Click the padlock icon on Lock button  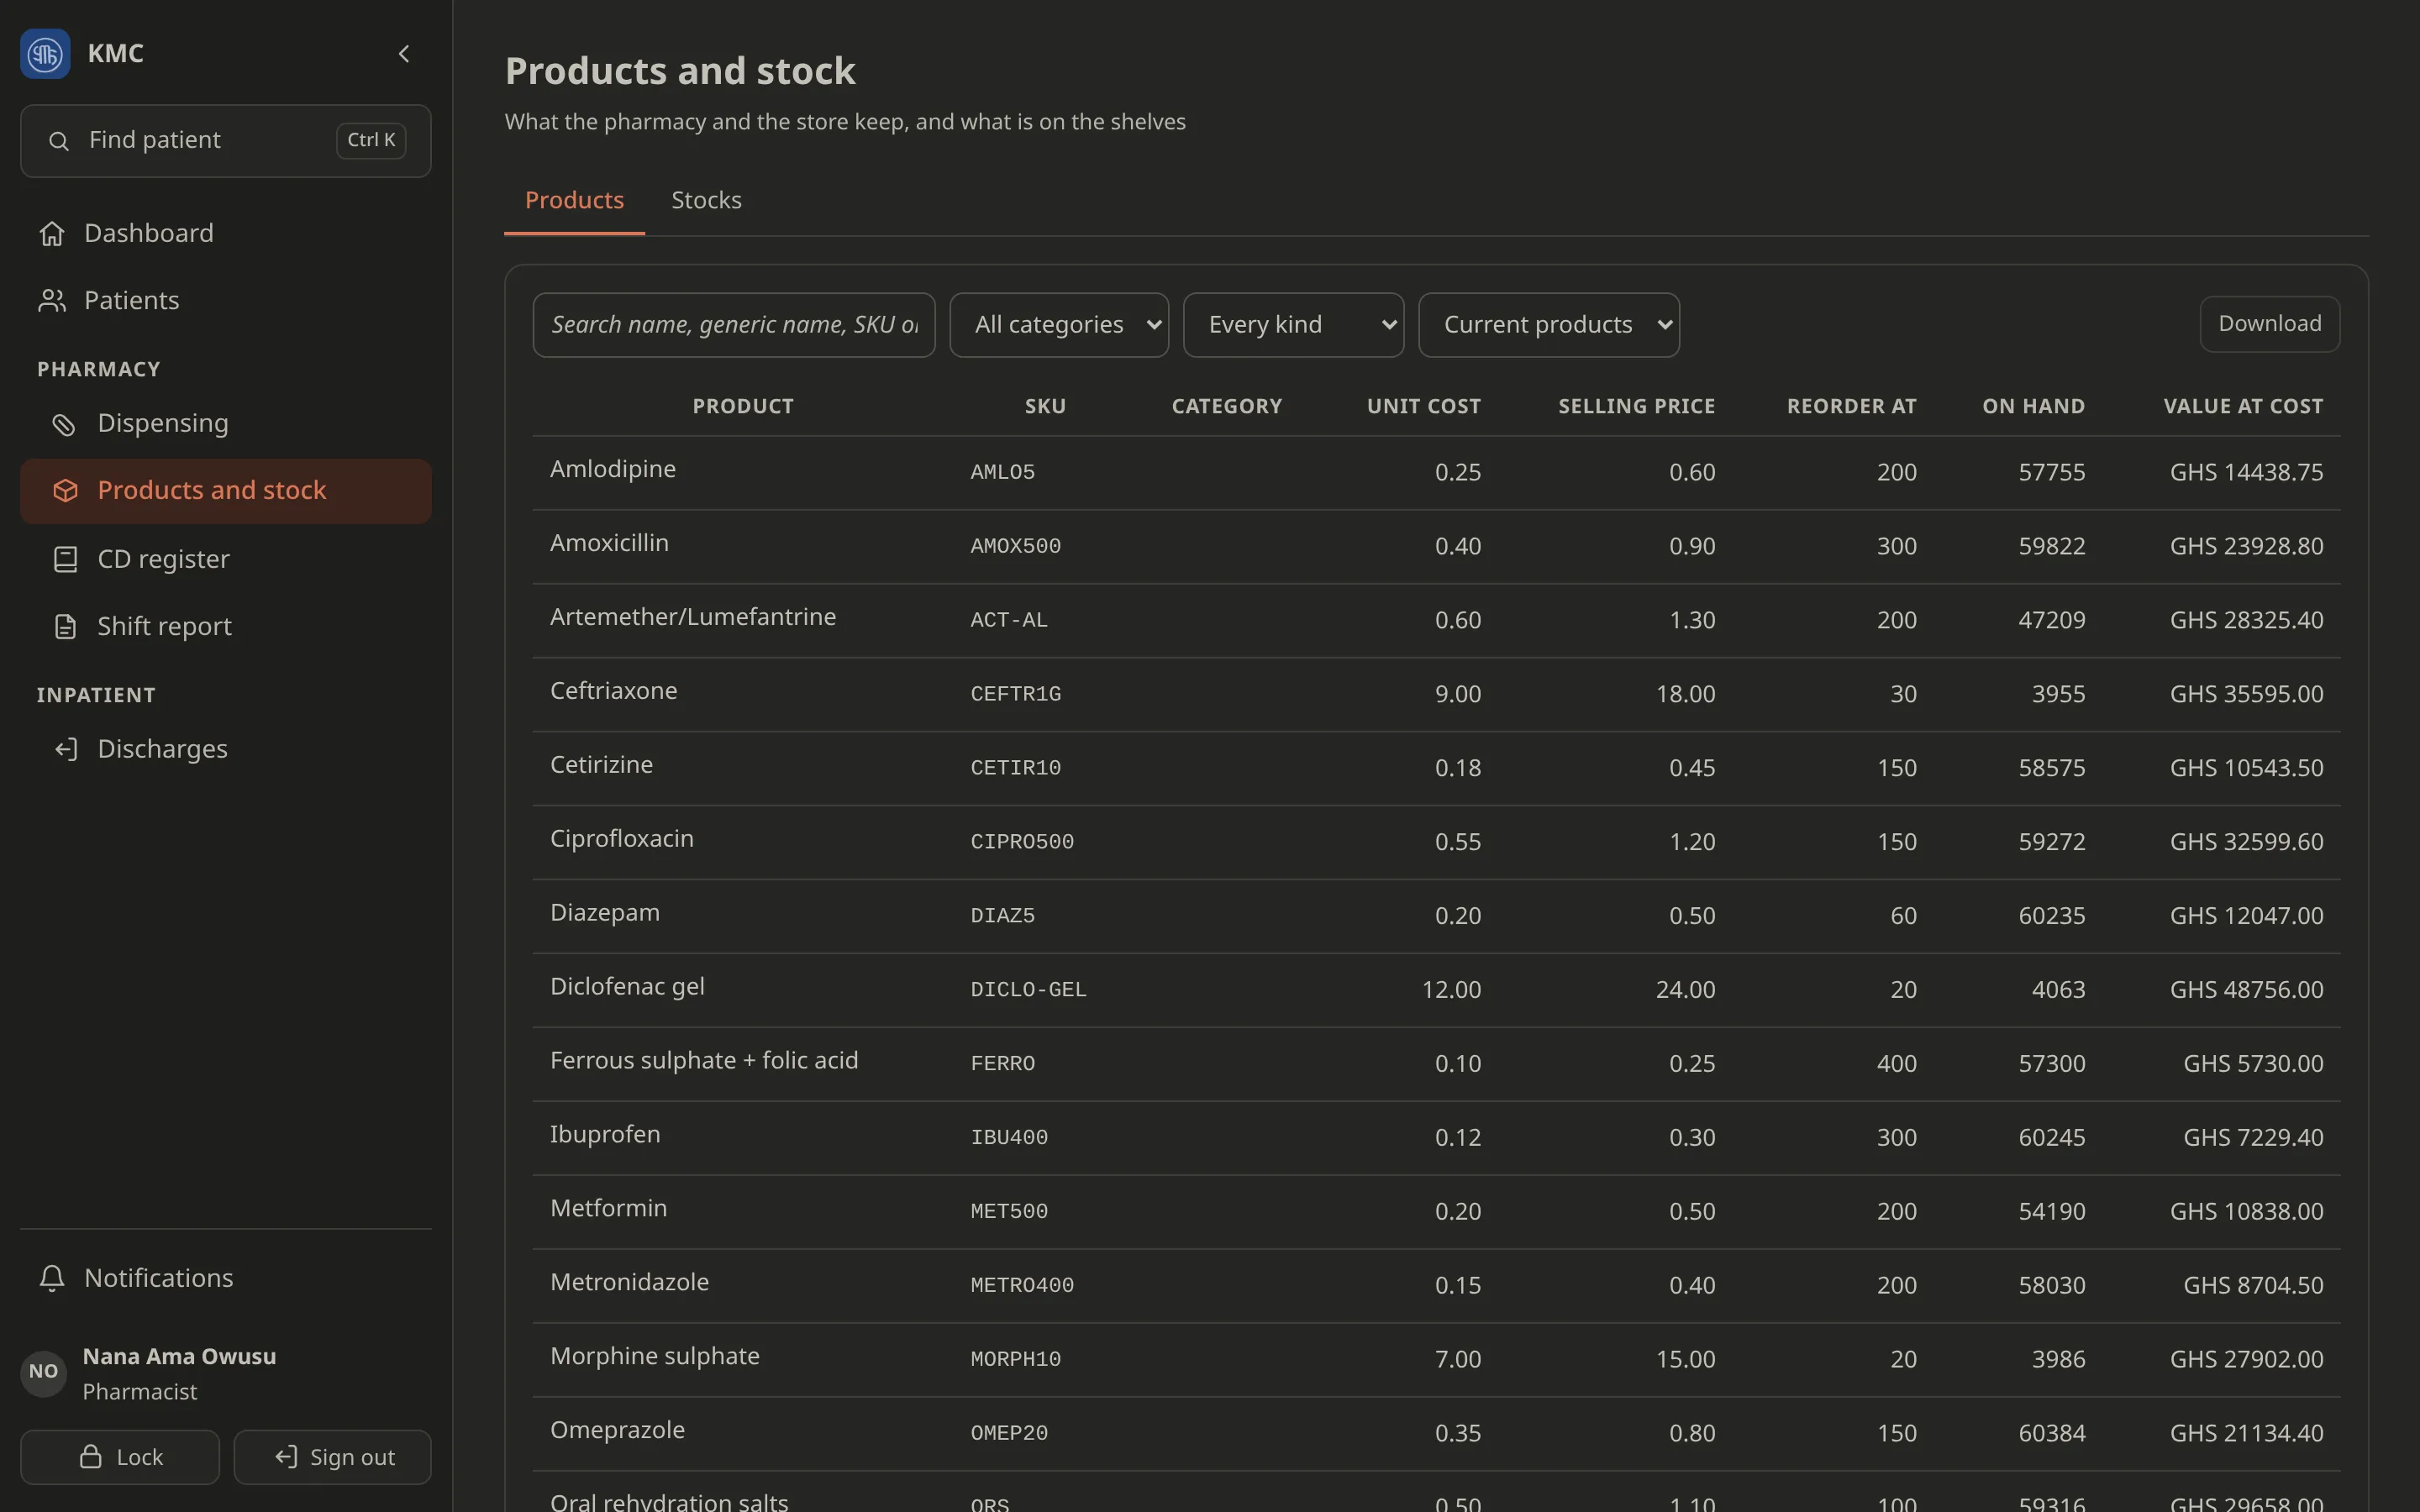click(x=90, y=1457)
